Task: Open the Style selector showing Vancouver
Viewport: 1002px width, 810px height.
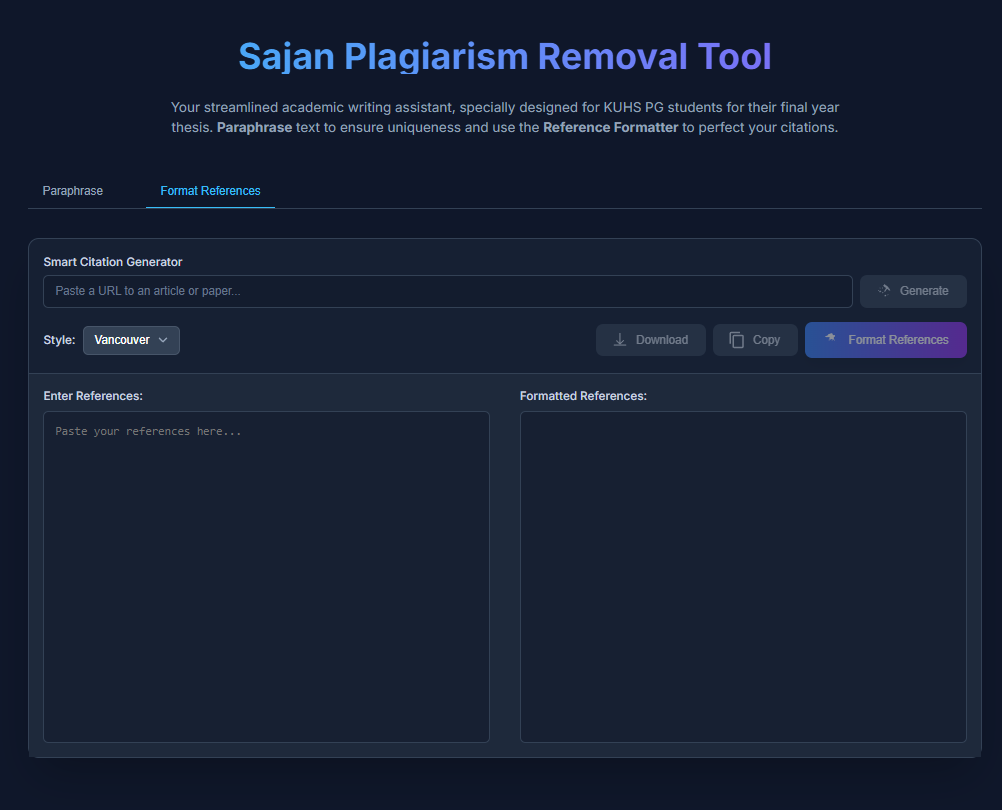Action: (123, 340)
